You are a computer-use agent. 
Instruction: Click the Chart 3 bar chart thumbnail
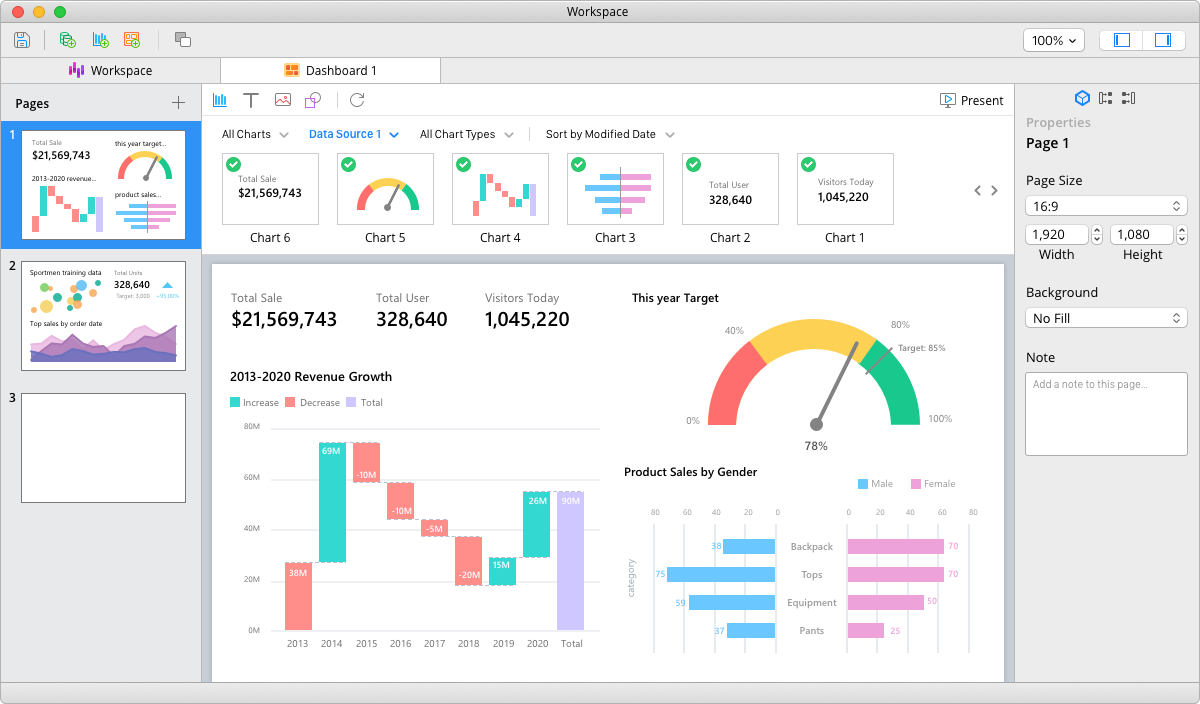pos(615,189)
